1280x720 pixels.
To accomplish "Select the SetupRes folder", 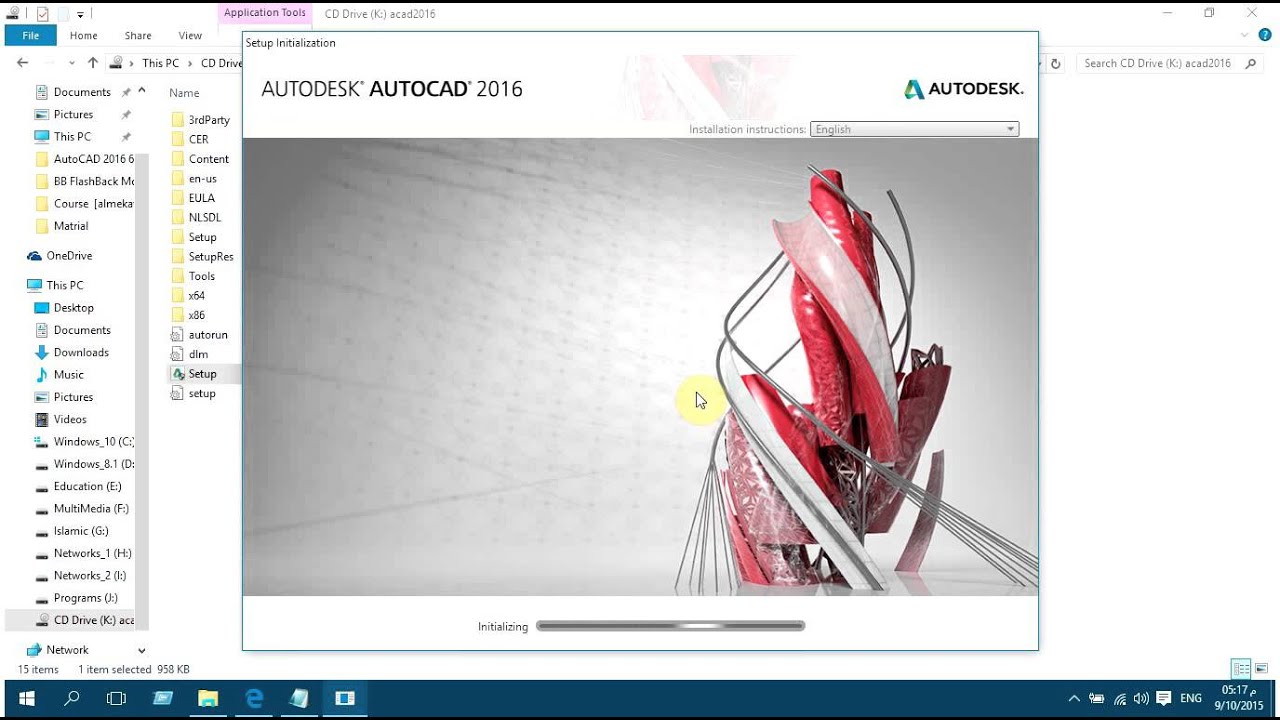I will [202, 256].
